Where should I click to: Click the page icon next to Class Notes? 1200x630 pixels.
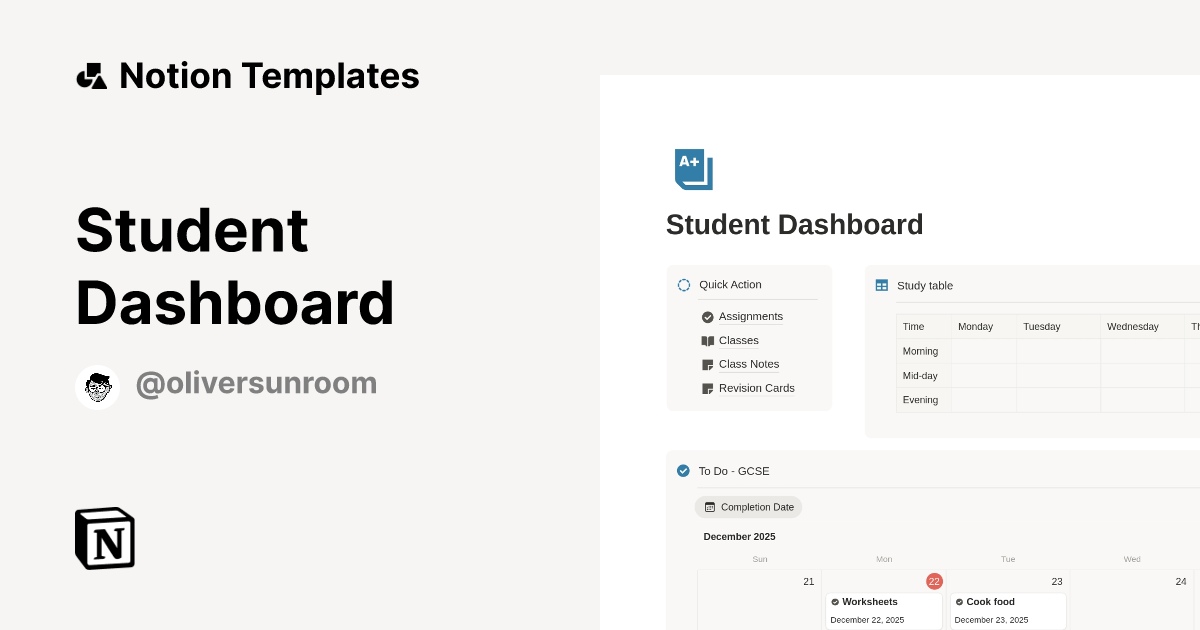pos(707,364)
